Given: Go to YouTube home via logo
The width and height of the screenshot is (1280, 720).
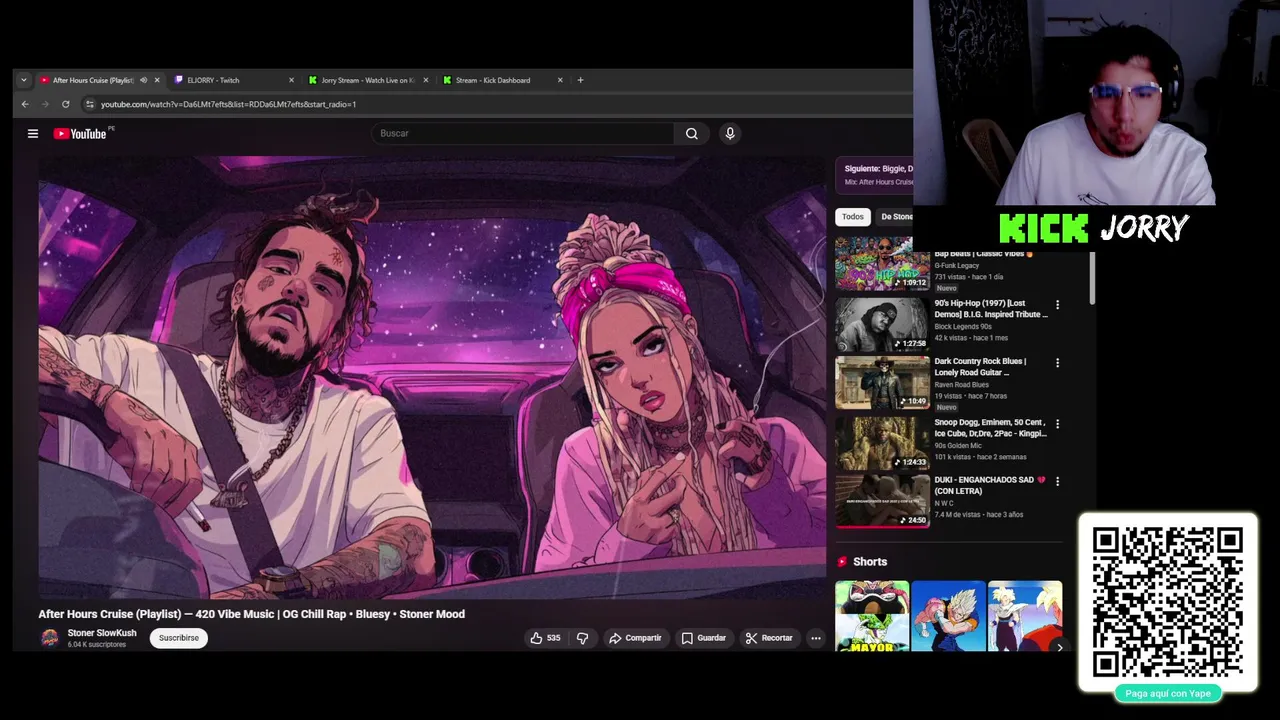Looking at the screenshot, I should click(80, 133).
